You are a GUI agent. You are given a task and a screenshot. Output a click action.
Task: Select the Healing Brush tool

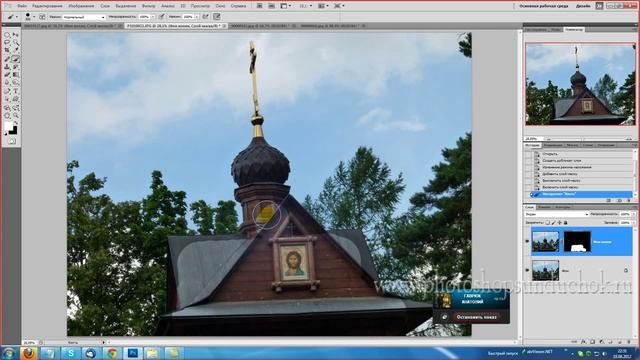(7, 58)
